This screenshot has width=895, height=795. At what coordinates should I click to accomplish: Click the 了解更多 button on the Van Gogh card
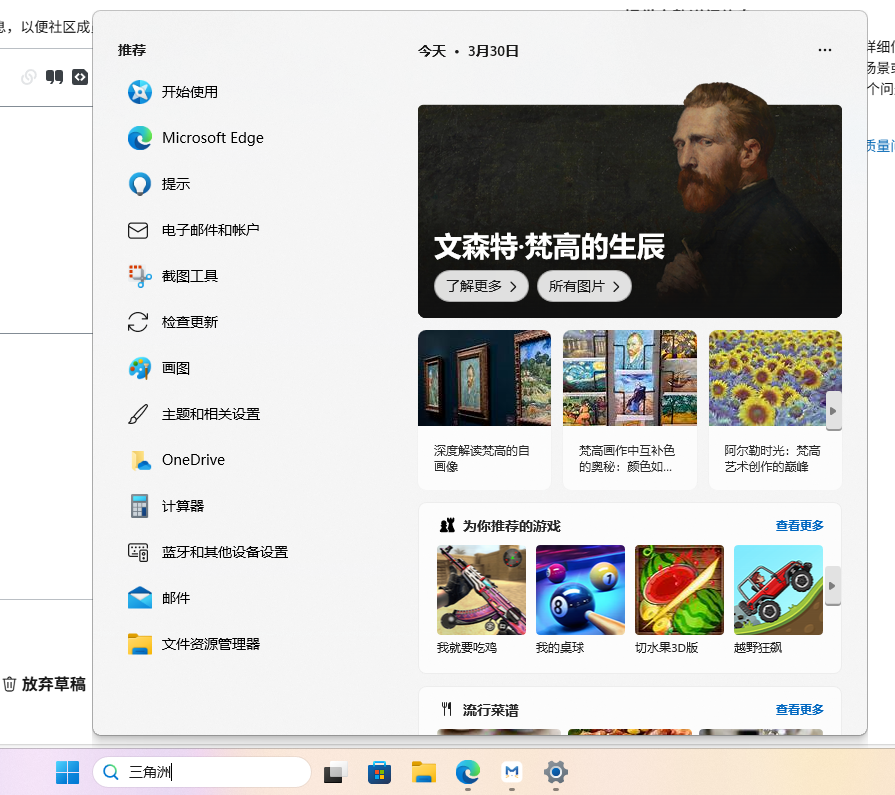coord(481,285)
